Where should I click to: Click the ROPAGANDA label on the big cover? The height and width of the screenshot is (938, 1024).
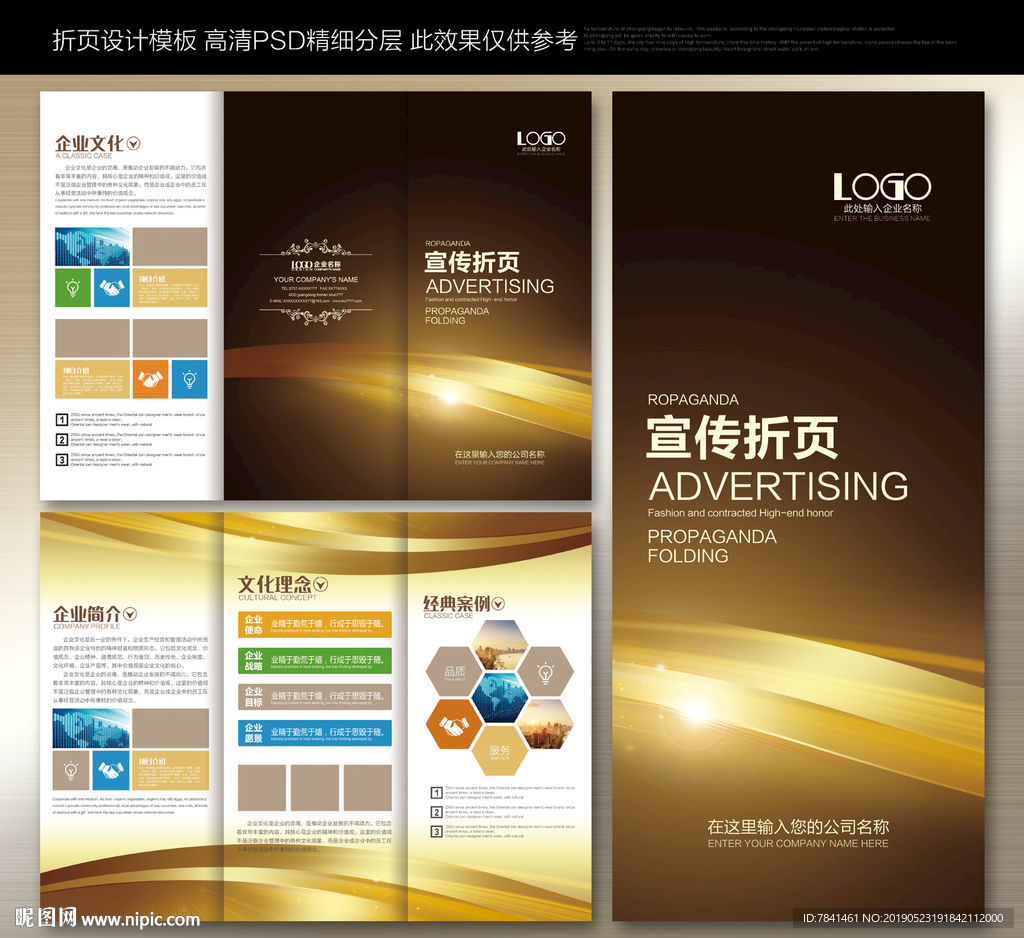[x=693, y=400]
